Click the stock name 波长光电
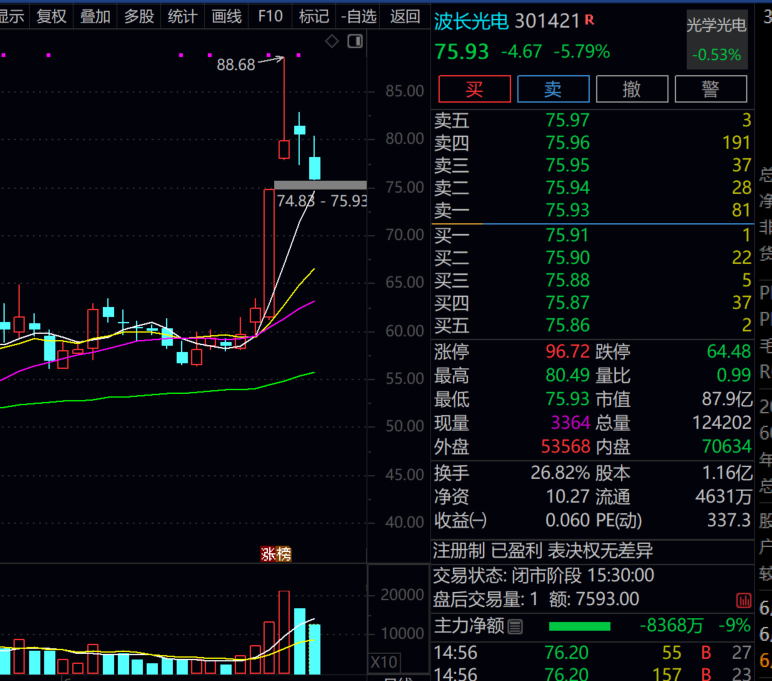 tap(471, 21)
